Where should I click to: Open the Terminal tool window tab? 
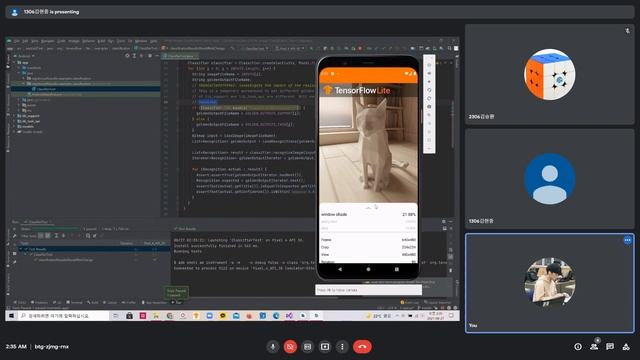point(74,302)
